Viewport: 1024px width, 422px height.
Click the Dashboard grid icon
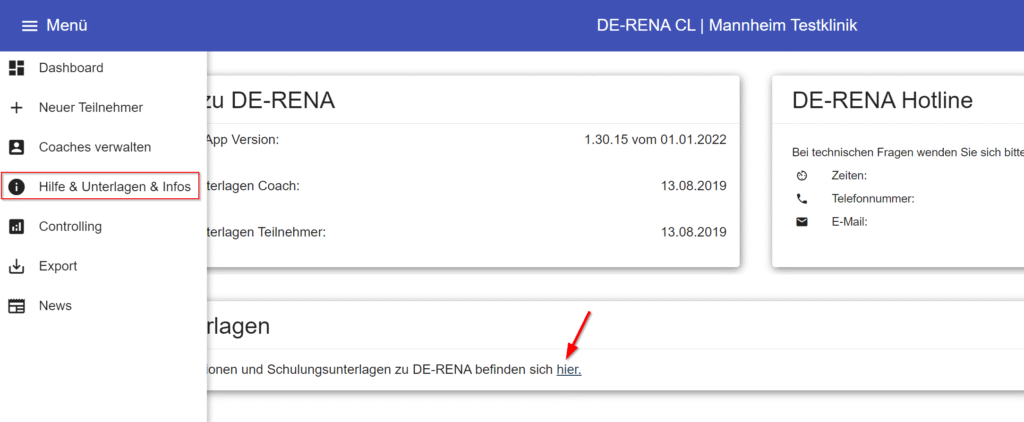[x=16, y=68]
